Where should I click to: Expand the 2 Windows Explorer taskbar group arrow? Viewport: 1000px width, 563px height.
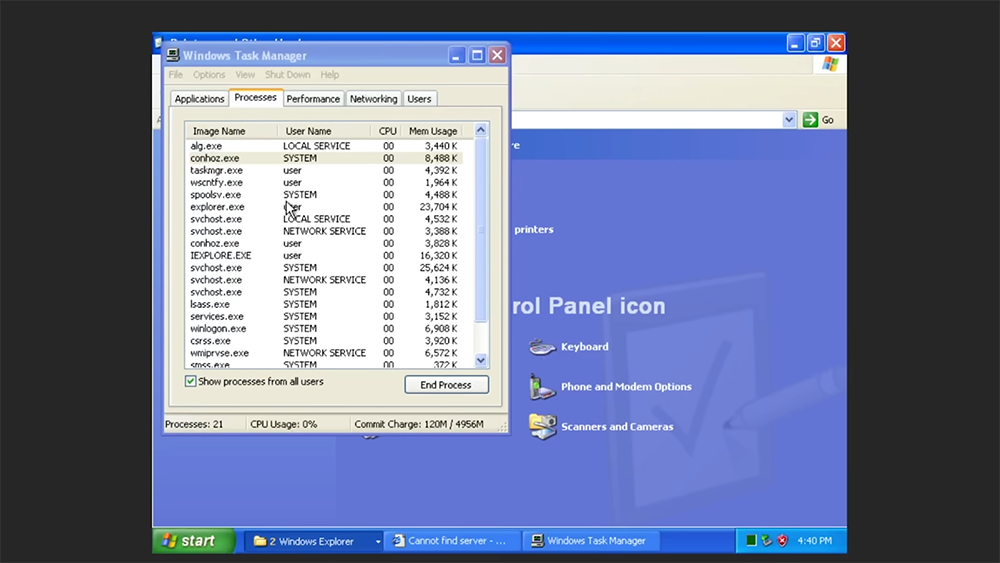tap(378, 541)
